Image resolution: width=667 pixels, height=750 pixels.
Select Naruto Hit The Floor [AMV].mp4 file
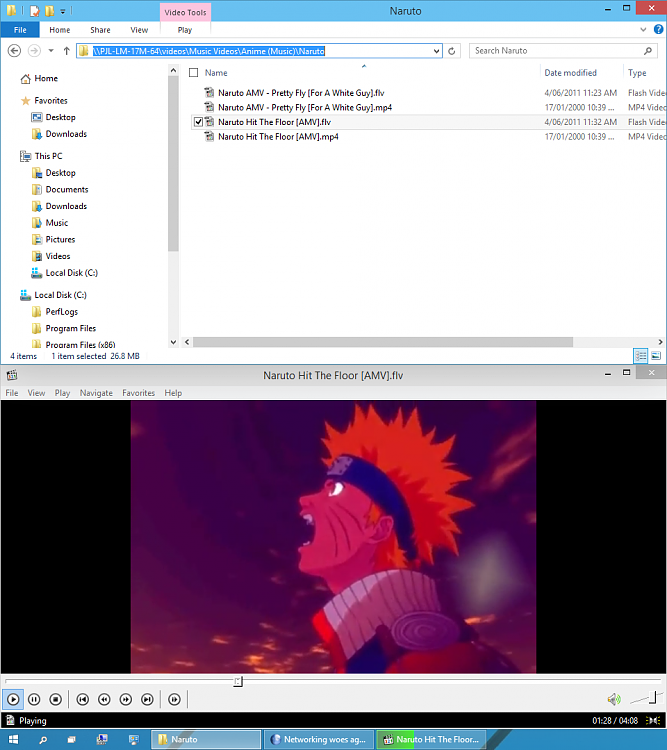(278, 137)
